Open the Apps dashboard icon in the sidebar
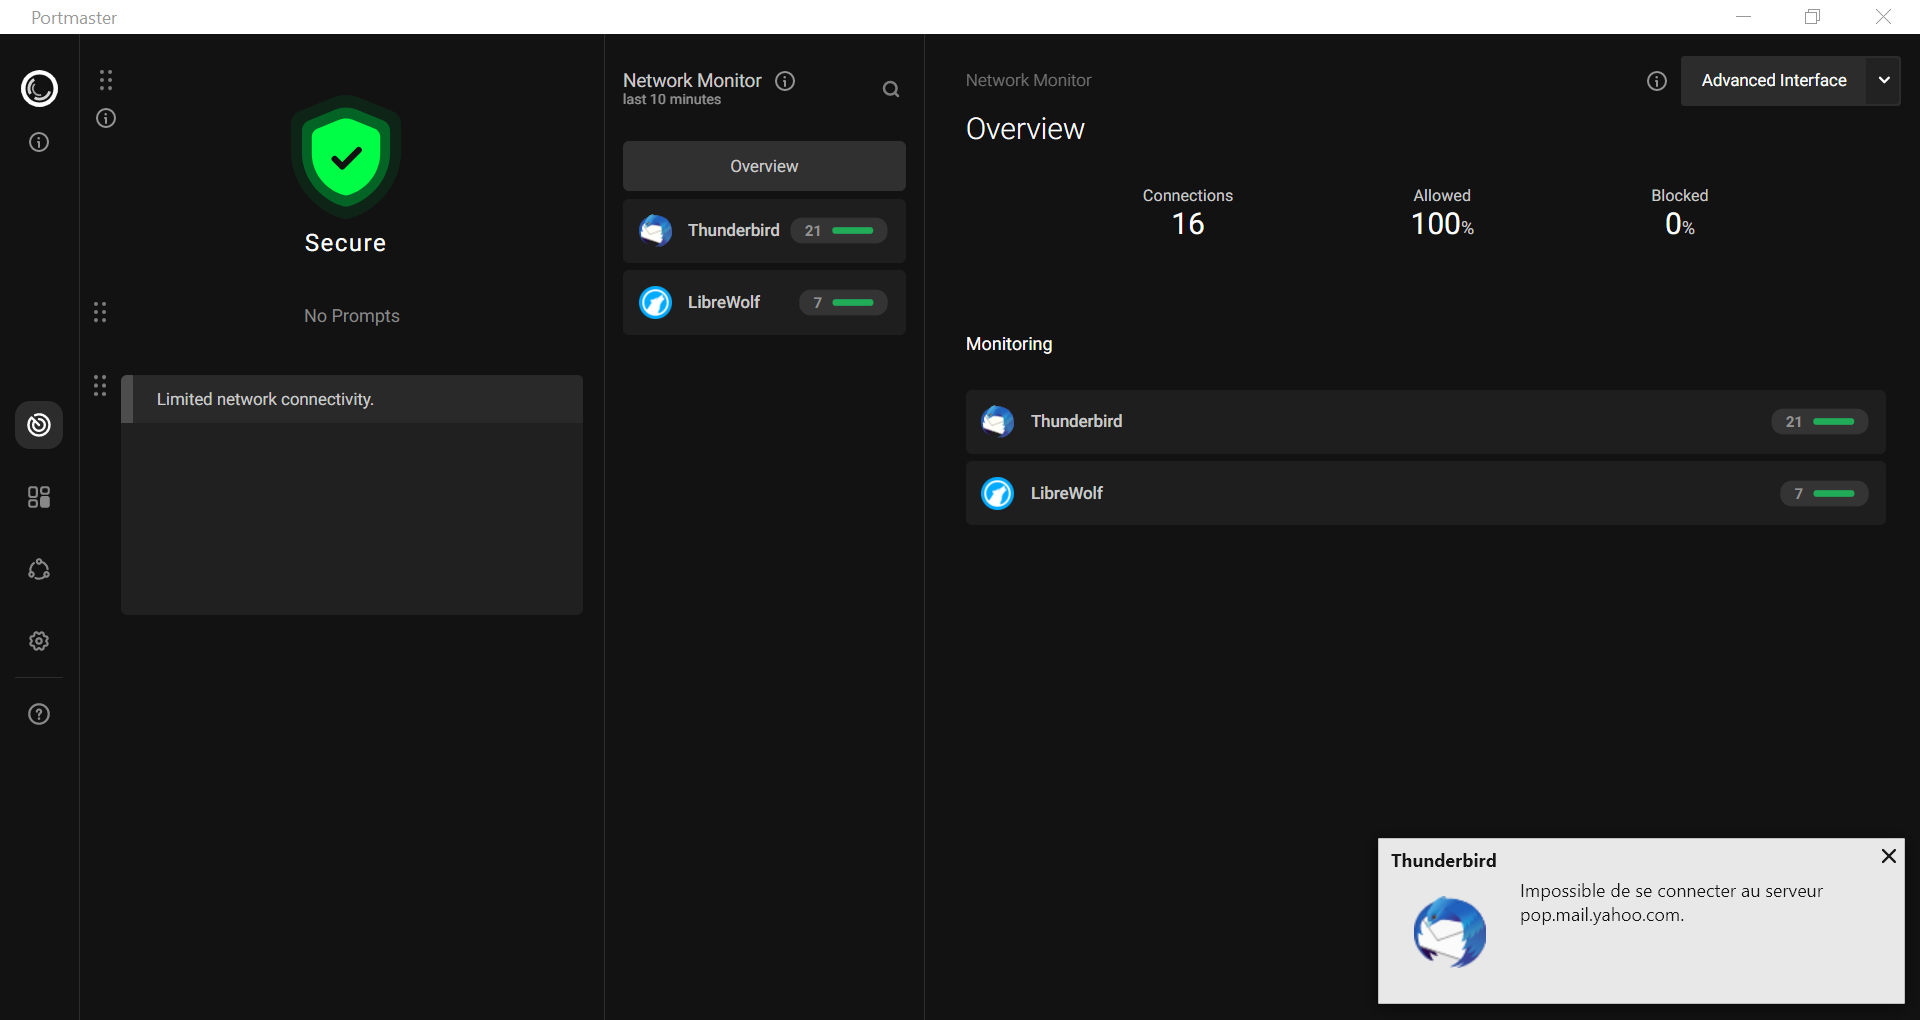 click(39, 497)
